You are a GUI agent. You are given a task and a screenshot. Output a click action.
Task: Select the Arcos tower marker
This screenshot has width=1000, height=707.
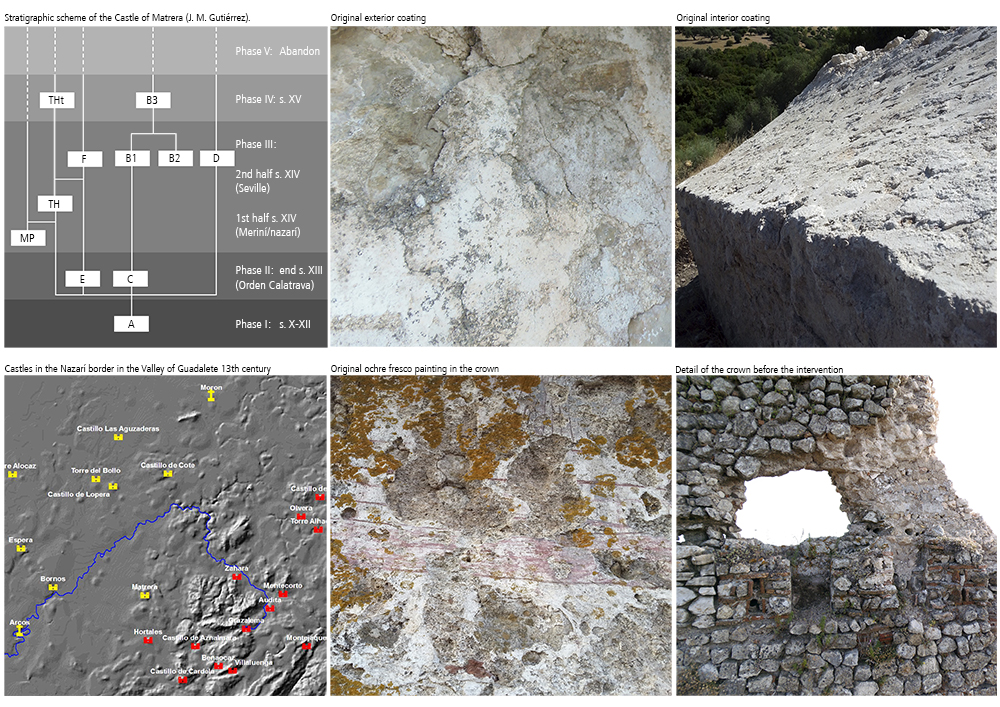(19, 631)
